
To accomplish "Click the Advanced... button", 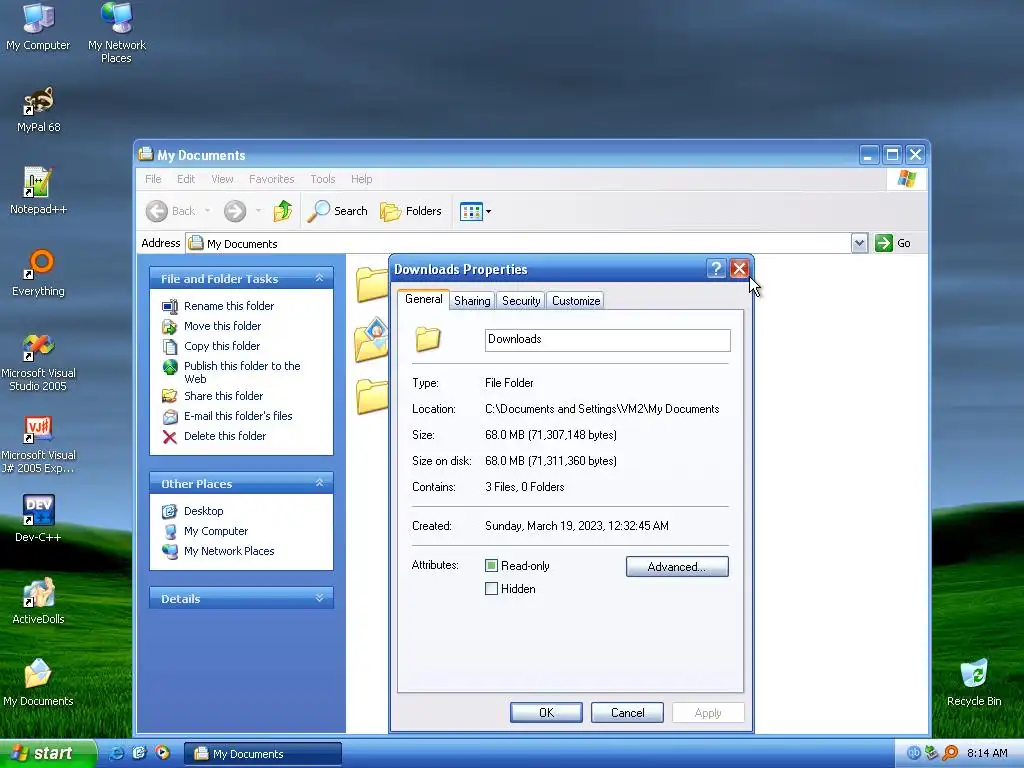I will click(677, 566).
